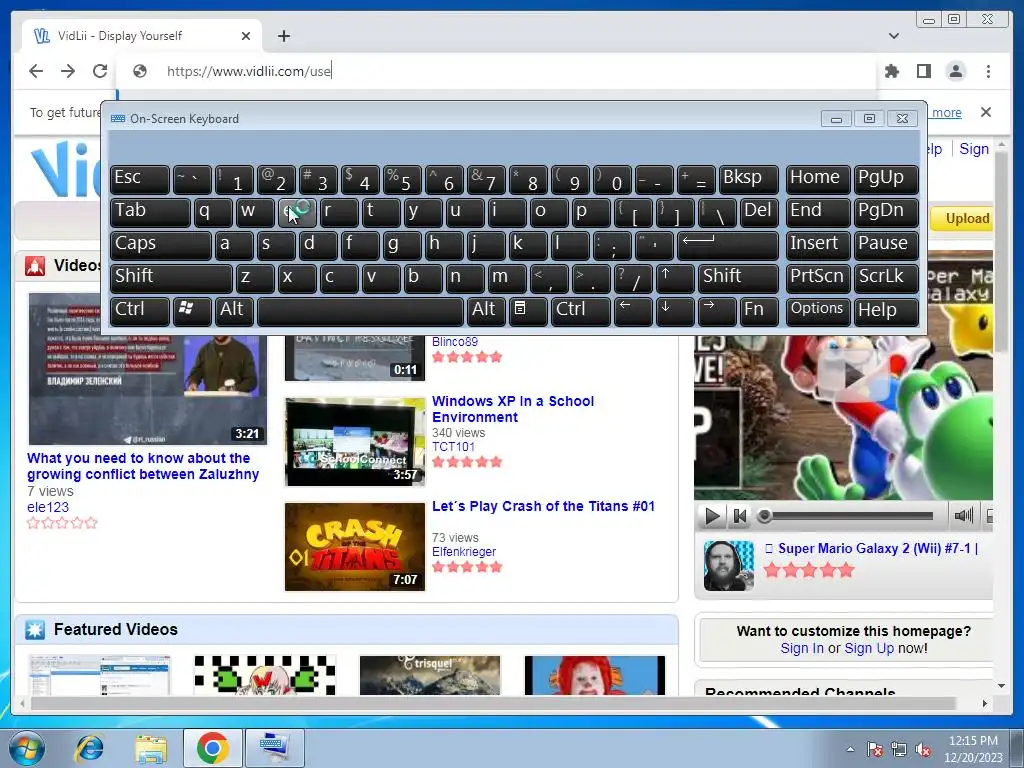The width and height of the screenshot is (1024, 768).
Task: Toggle the Caps key on the keyboard
Action: 161,245
